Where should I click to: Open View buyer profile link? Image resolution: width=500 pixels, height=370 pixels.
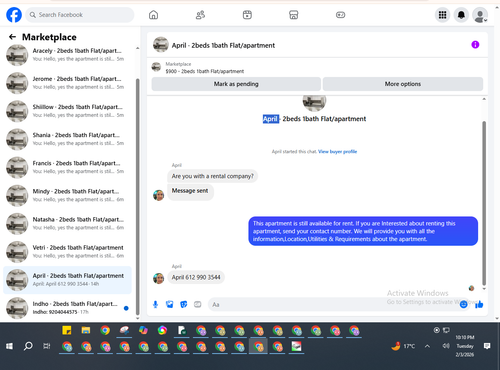point(337,152)
